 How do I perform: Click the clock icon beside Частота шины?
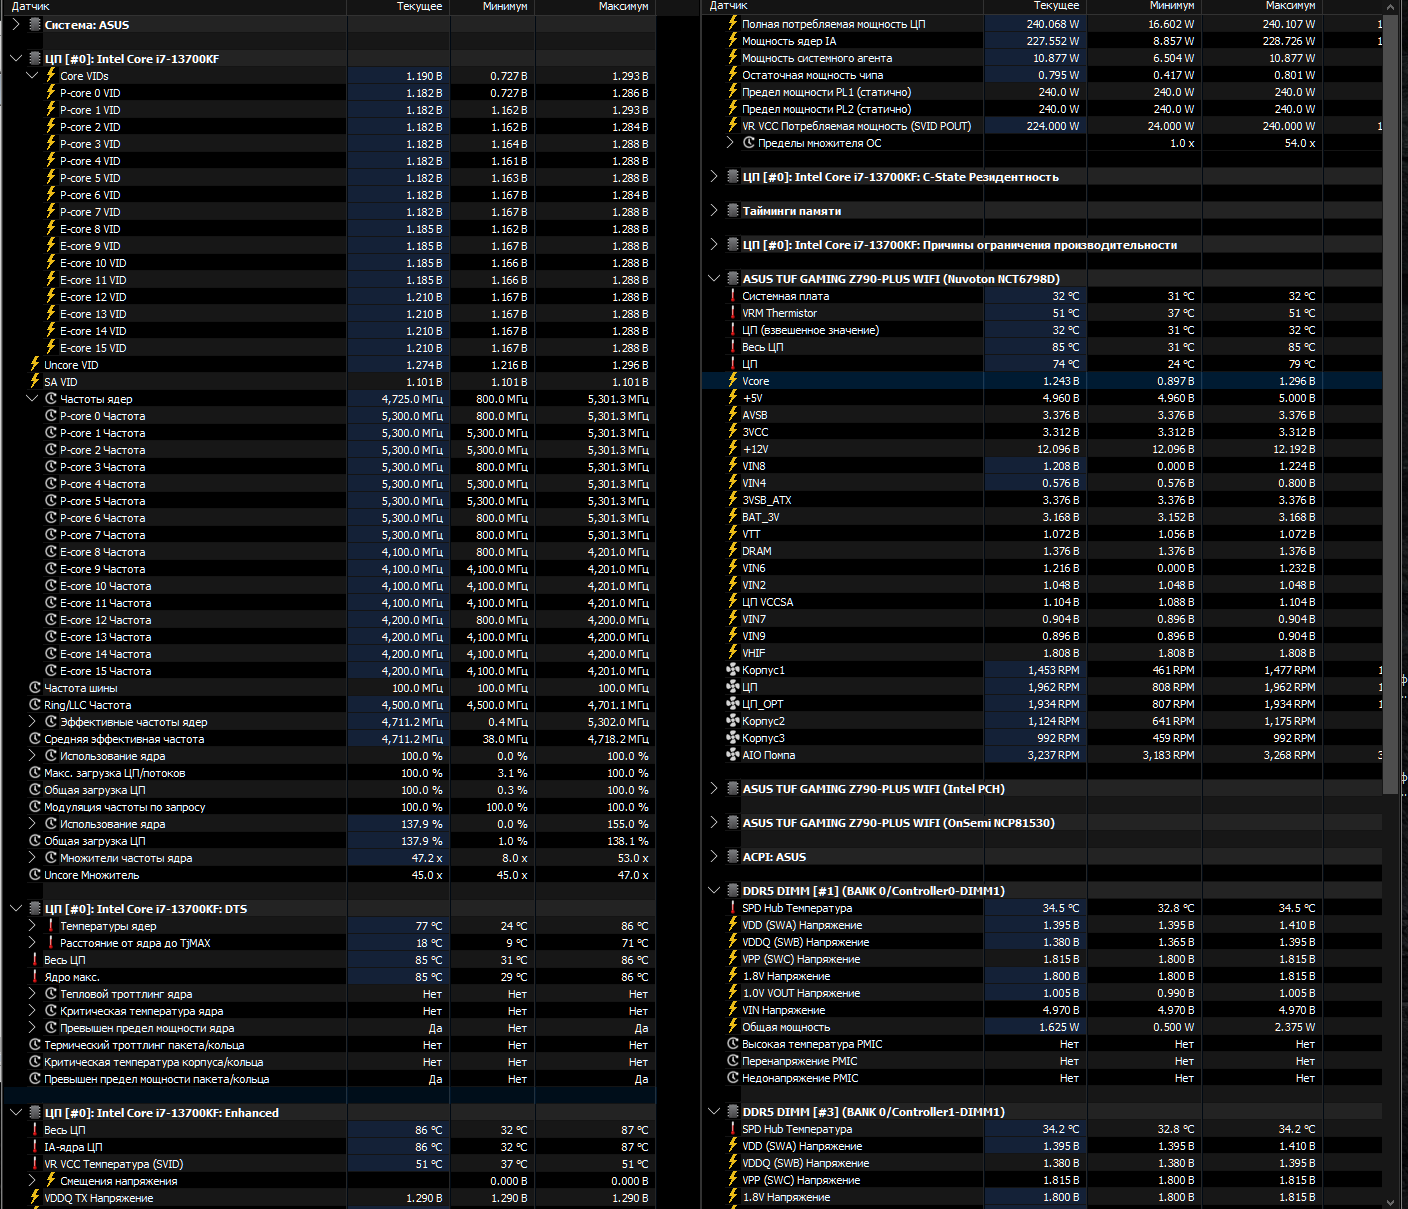tap(35, 687)
